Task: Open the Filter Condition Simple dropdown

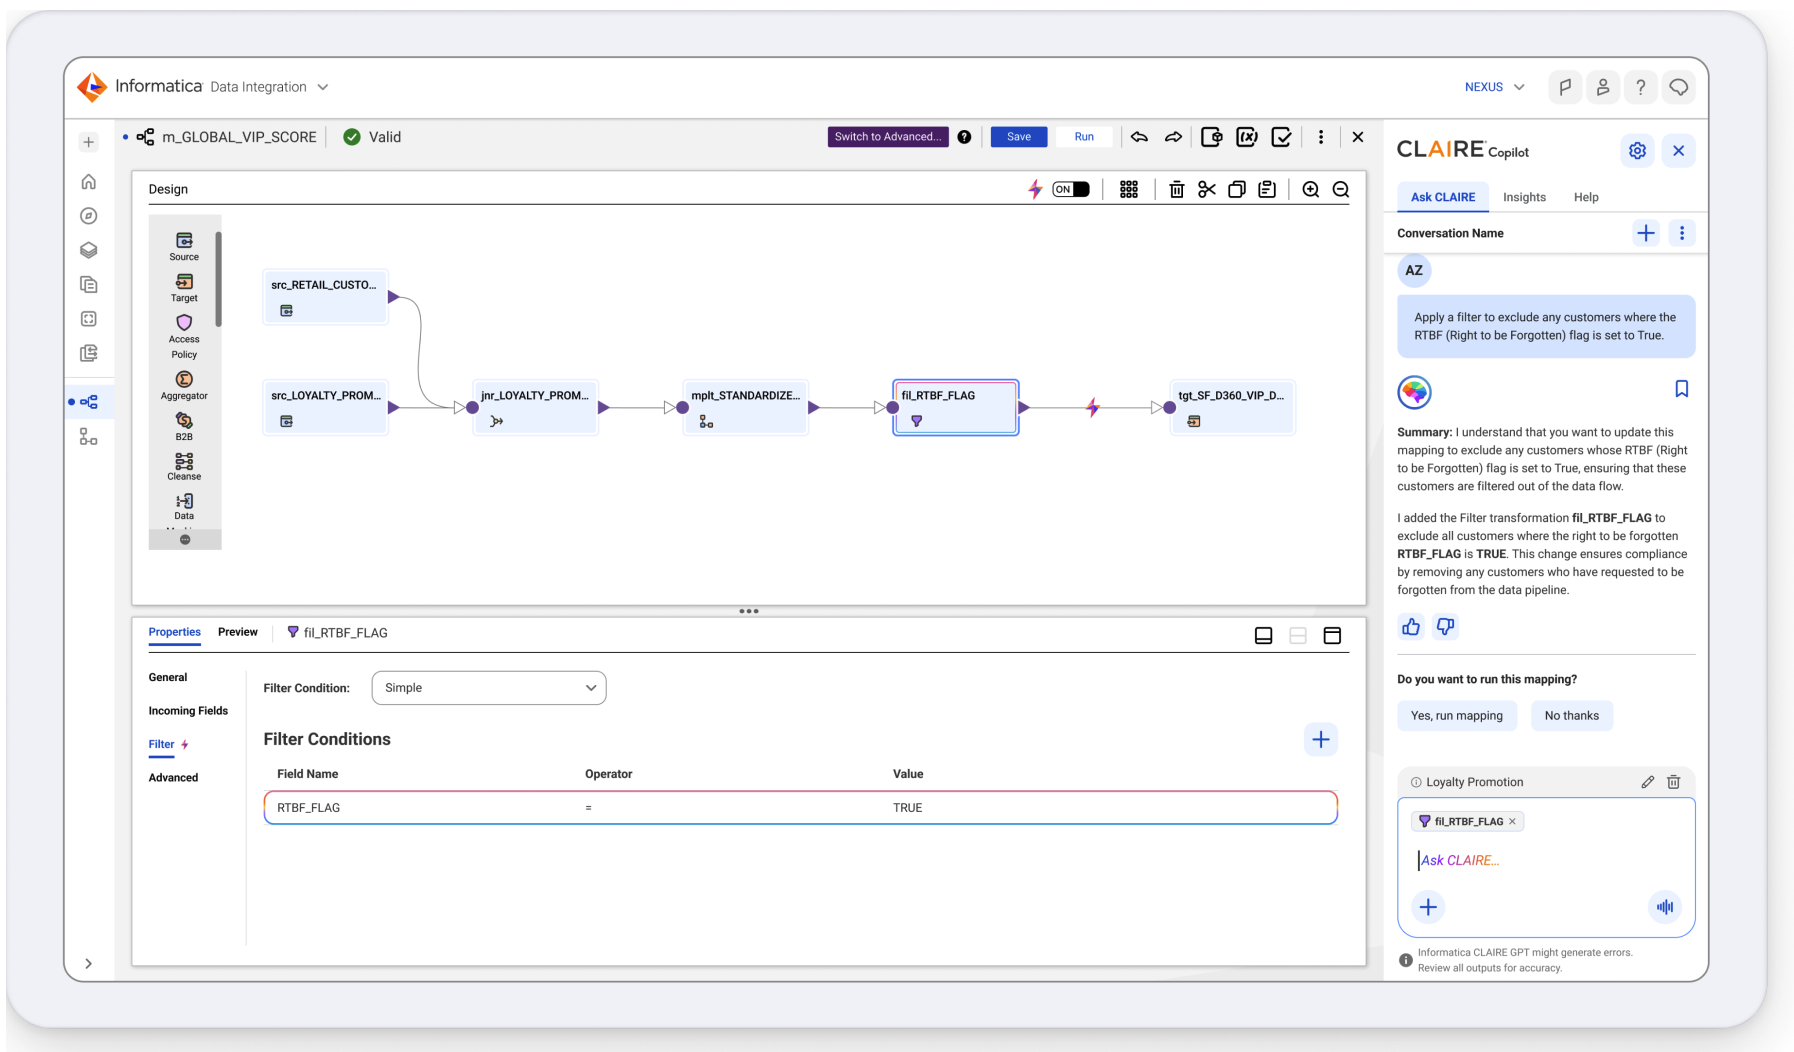Action: (489, 688)
